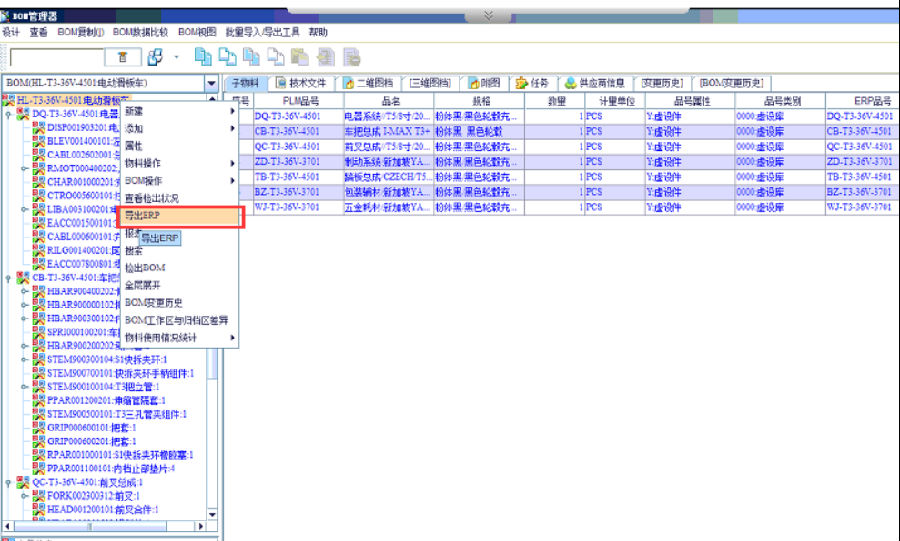
Task: Click the search input field in toolbar
Action: (55, 58)
